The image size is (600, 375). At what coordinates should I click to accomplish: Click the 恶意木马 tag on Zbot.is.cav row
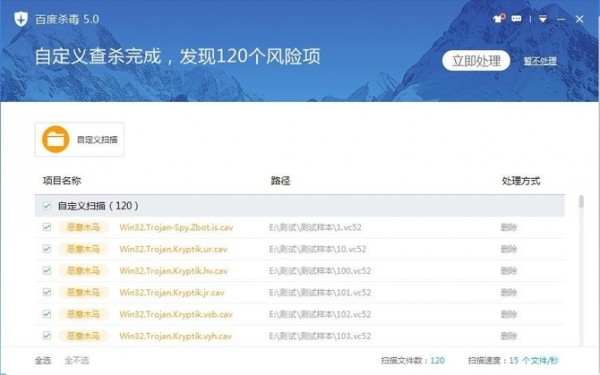pos(83,227)
